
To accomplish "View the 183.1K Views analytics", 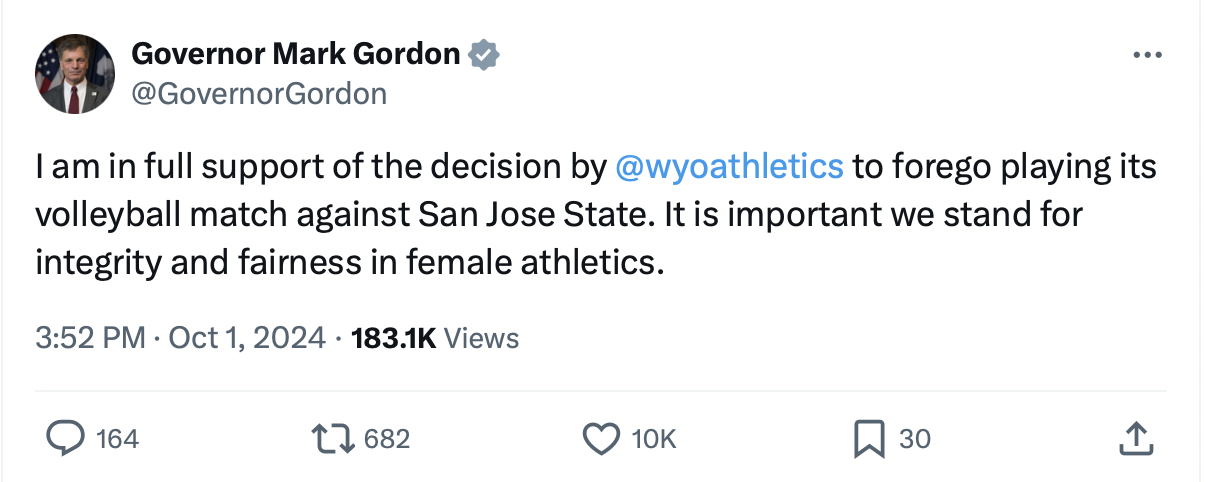I will tap(436, 338).
